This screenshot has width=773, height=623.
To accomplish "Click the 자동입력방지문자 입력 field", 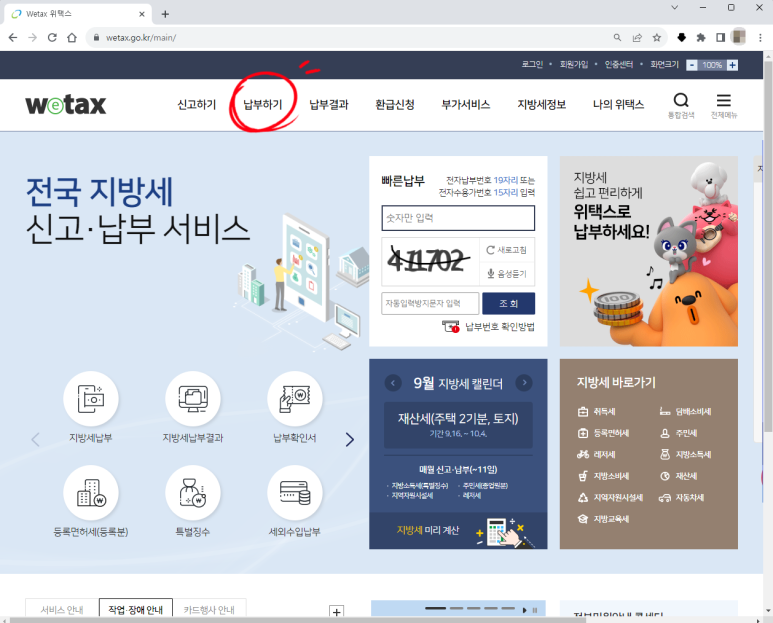I will point(430,303).
